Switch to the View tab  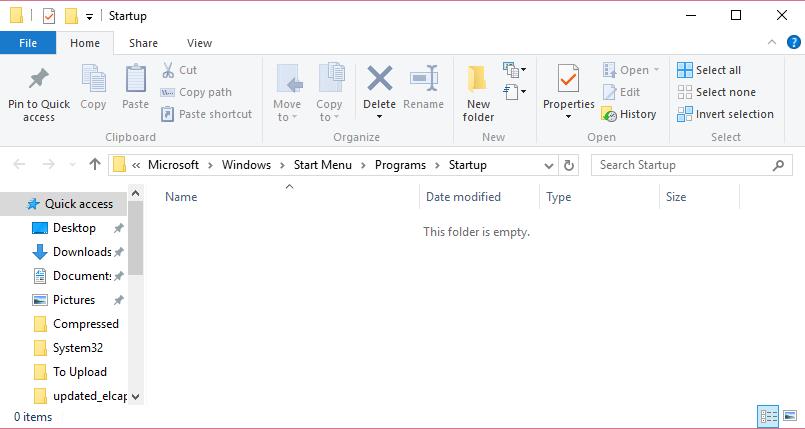tap(199, 43)
